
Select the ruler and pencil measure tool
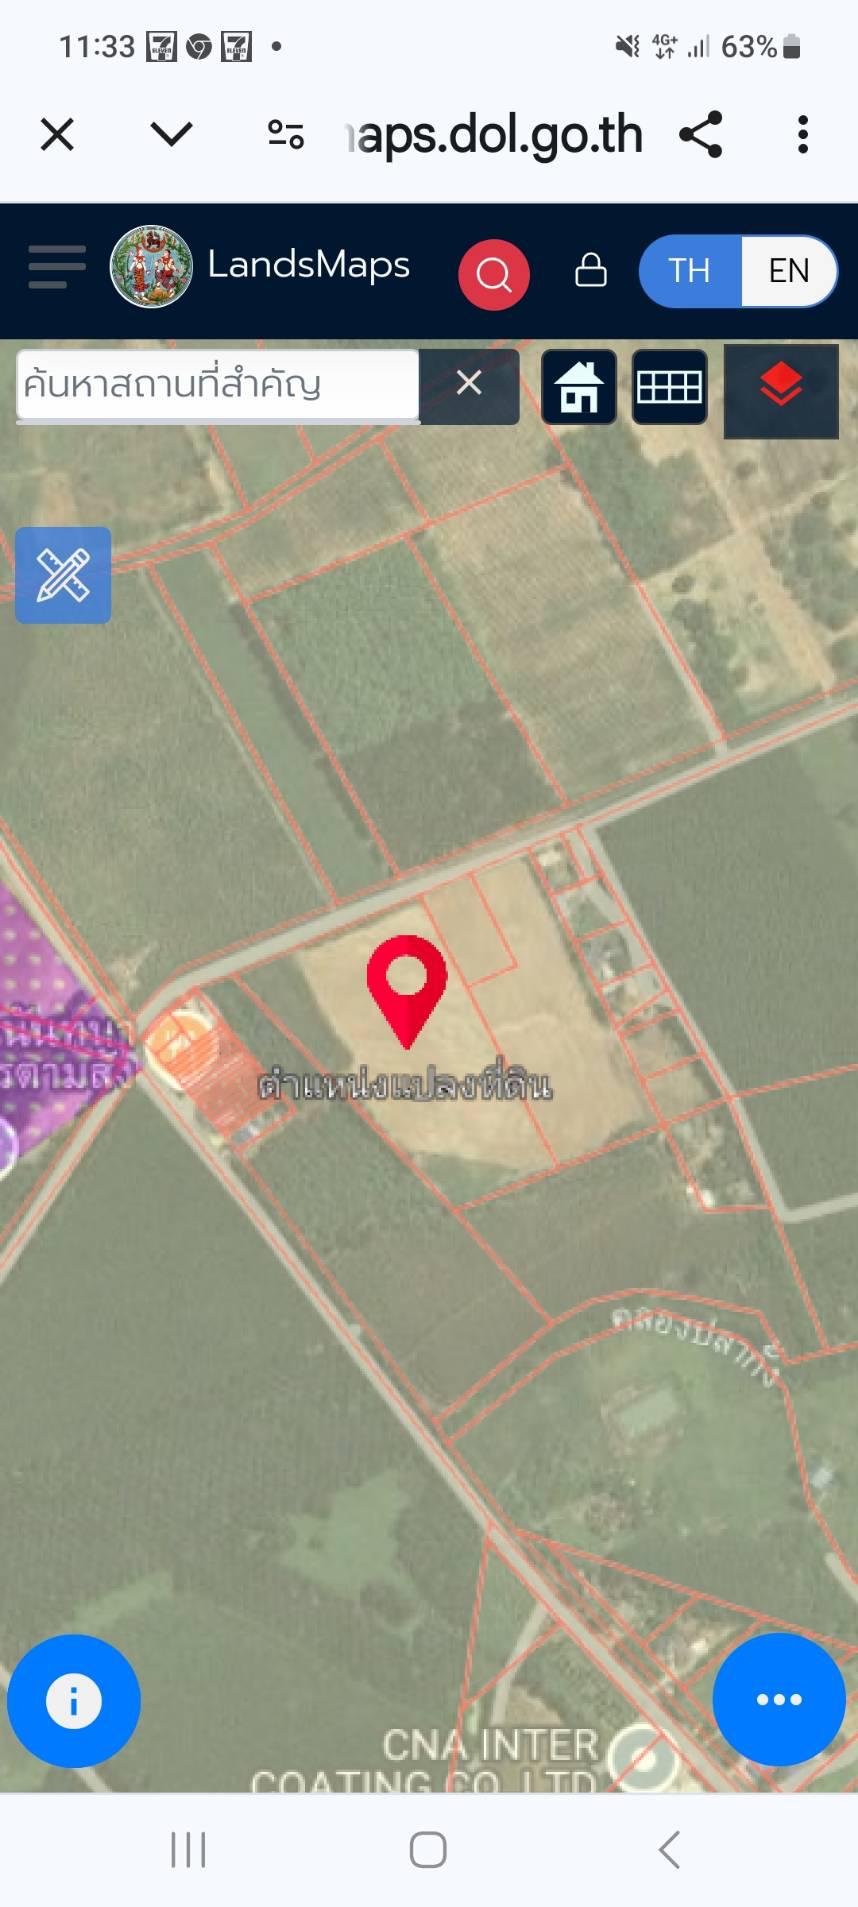[x=63, y=575]
